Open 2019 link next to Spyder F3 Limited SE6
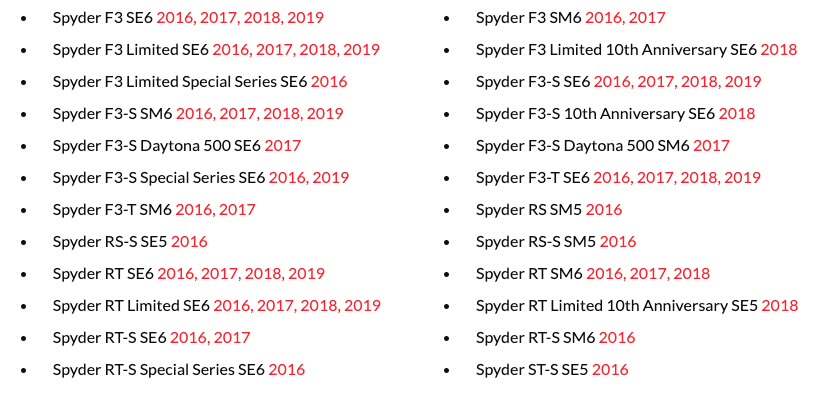The image size is (822, 396). point(362,50)
